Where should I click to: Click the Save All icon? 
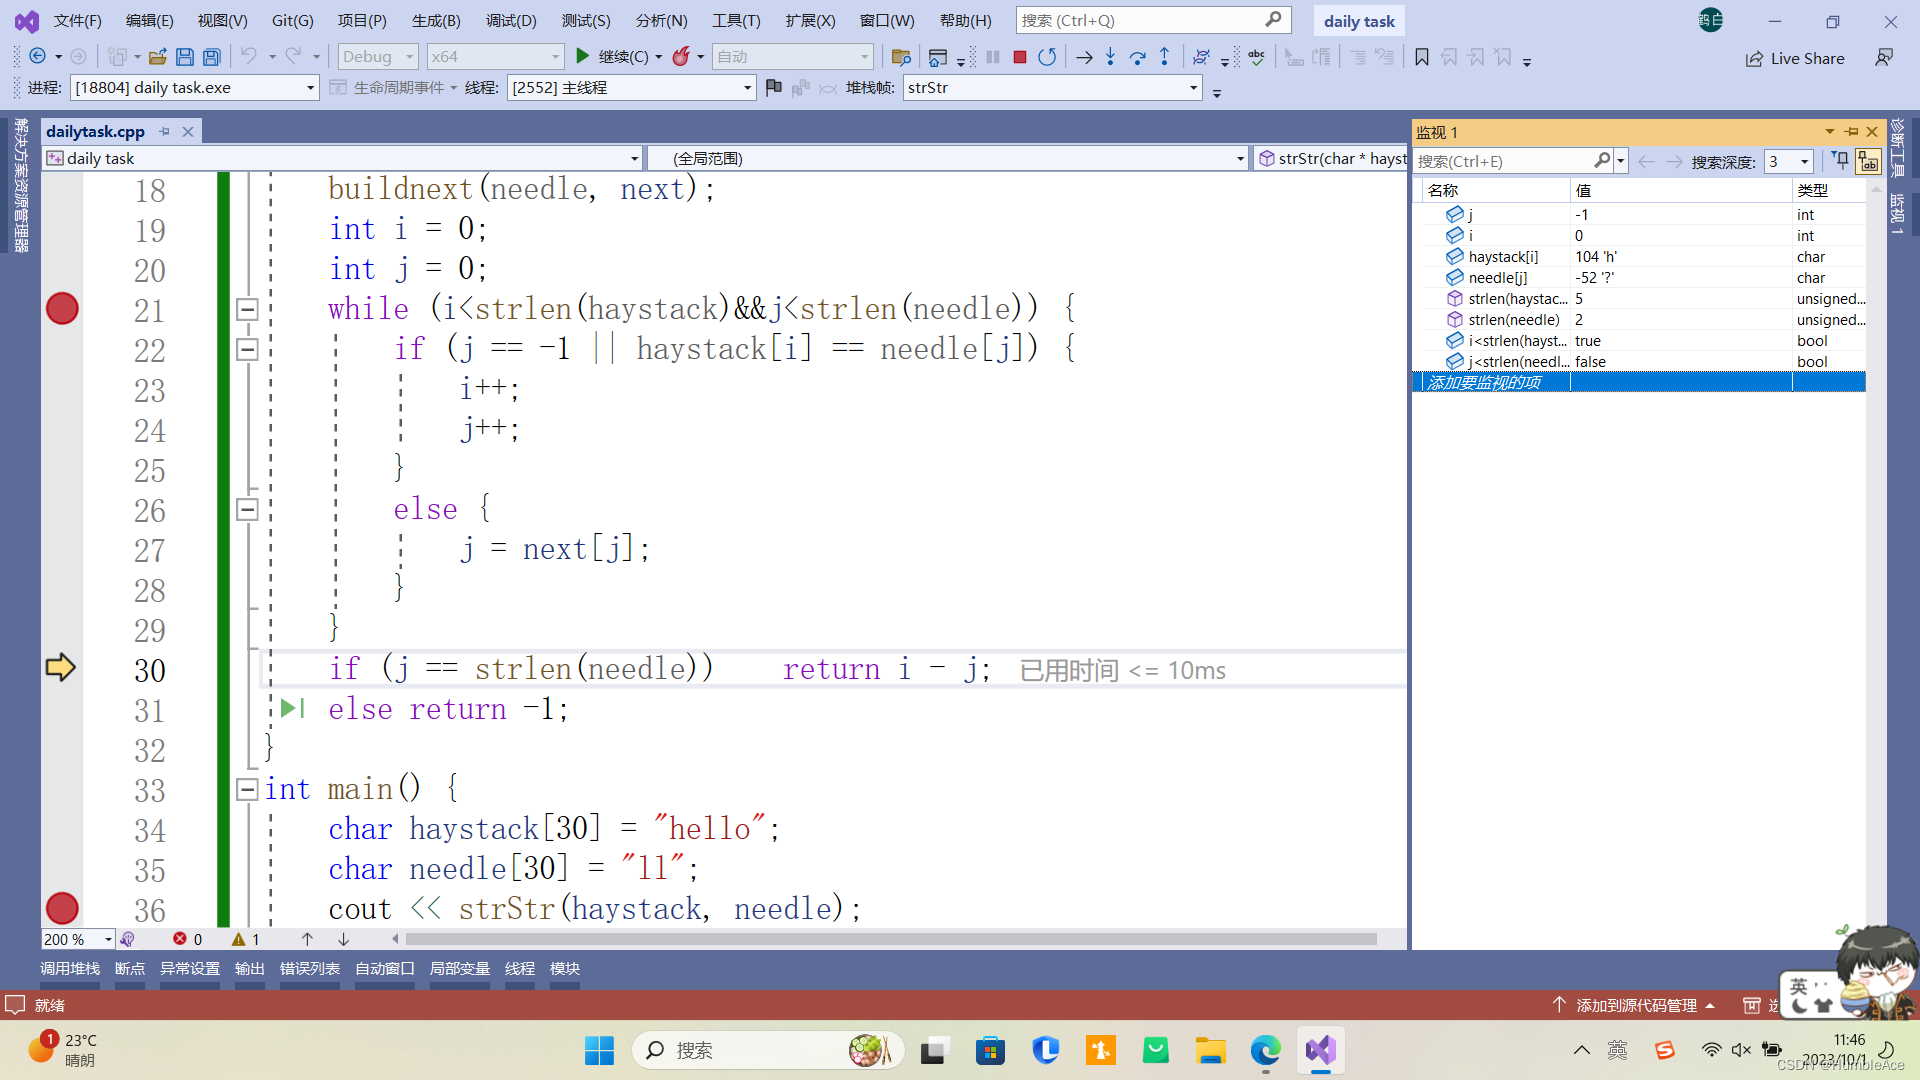pos(211,57)
